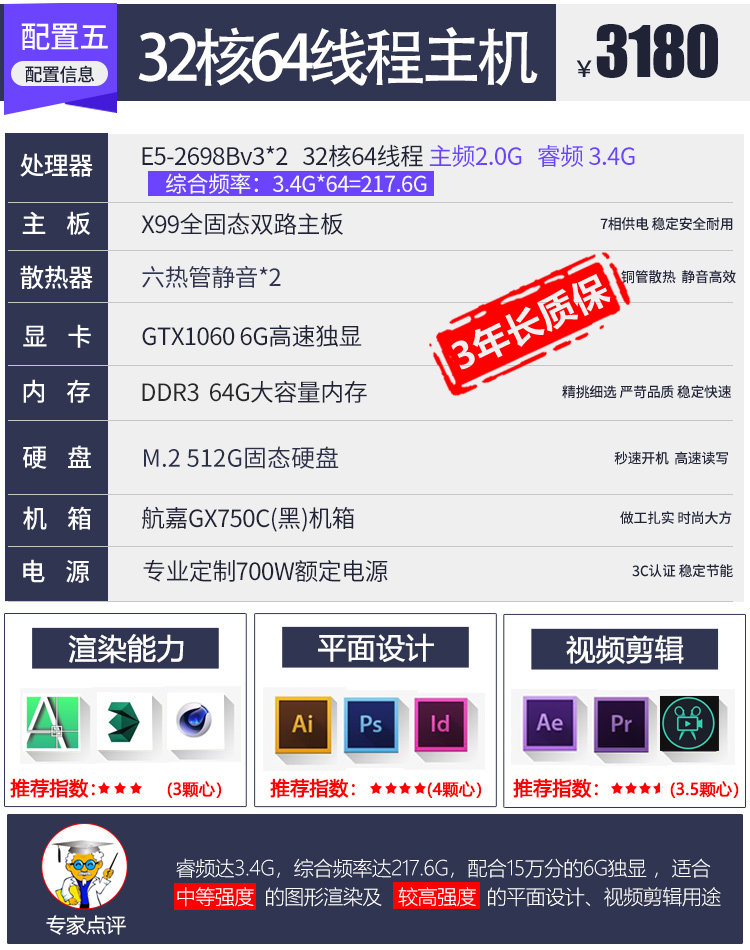The height and width of the screenshot is (950, 750).
Task: Click the After Effects Ae icon
Action: coord(549,723)
